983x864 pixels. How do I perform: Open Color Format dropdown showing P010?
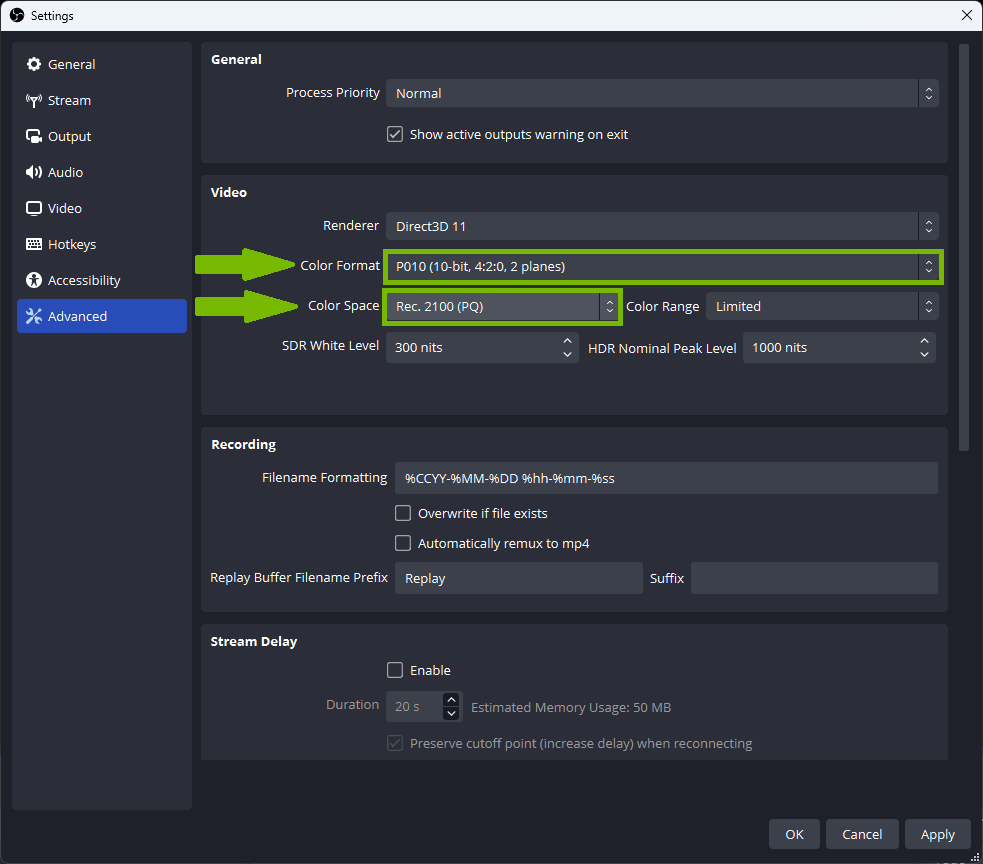click(x=662, y=266)
